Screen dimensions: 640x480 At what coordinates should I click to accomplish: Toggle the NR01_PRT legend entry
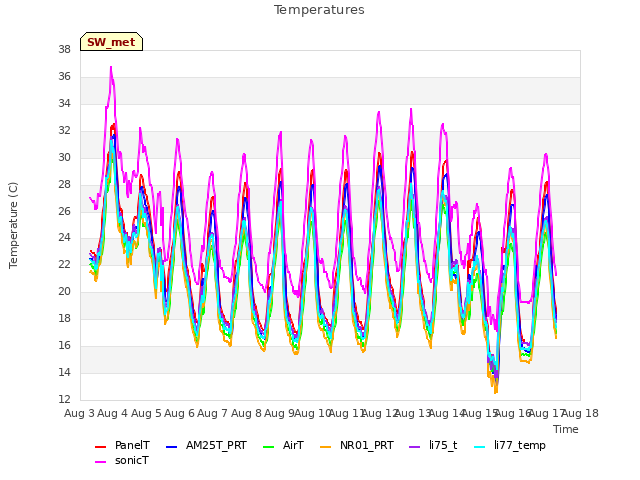[357, 445]
